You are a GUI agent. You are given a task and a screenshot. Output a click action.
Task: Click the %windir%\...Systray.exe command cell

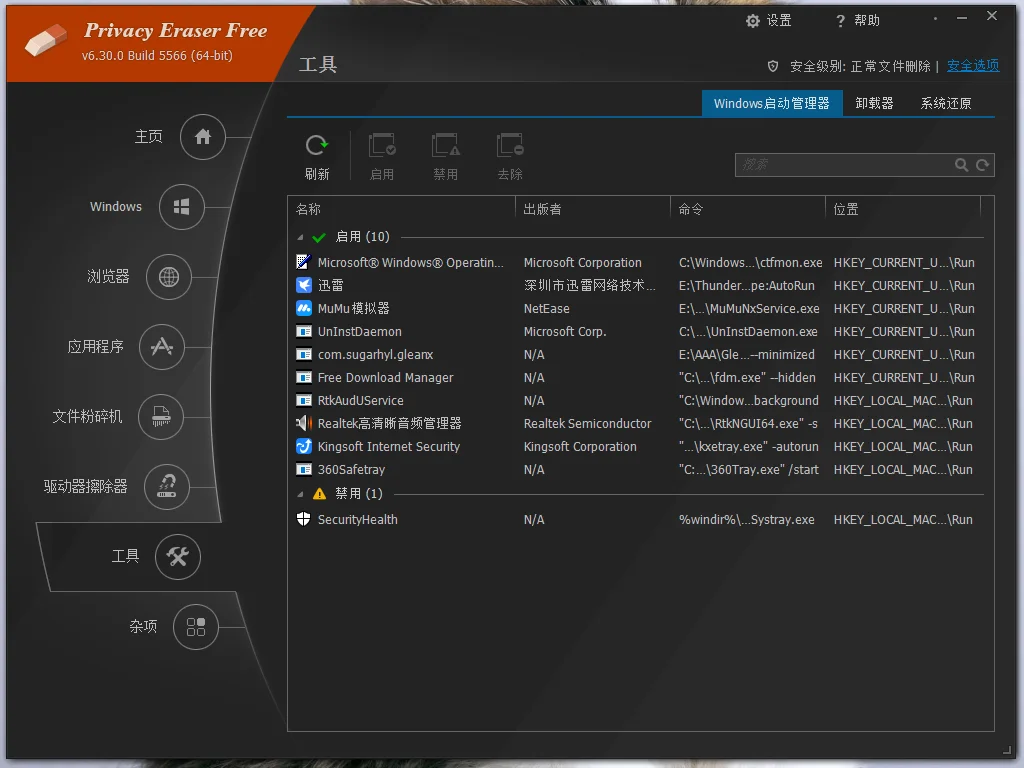click(746, 520)
